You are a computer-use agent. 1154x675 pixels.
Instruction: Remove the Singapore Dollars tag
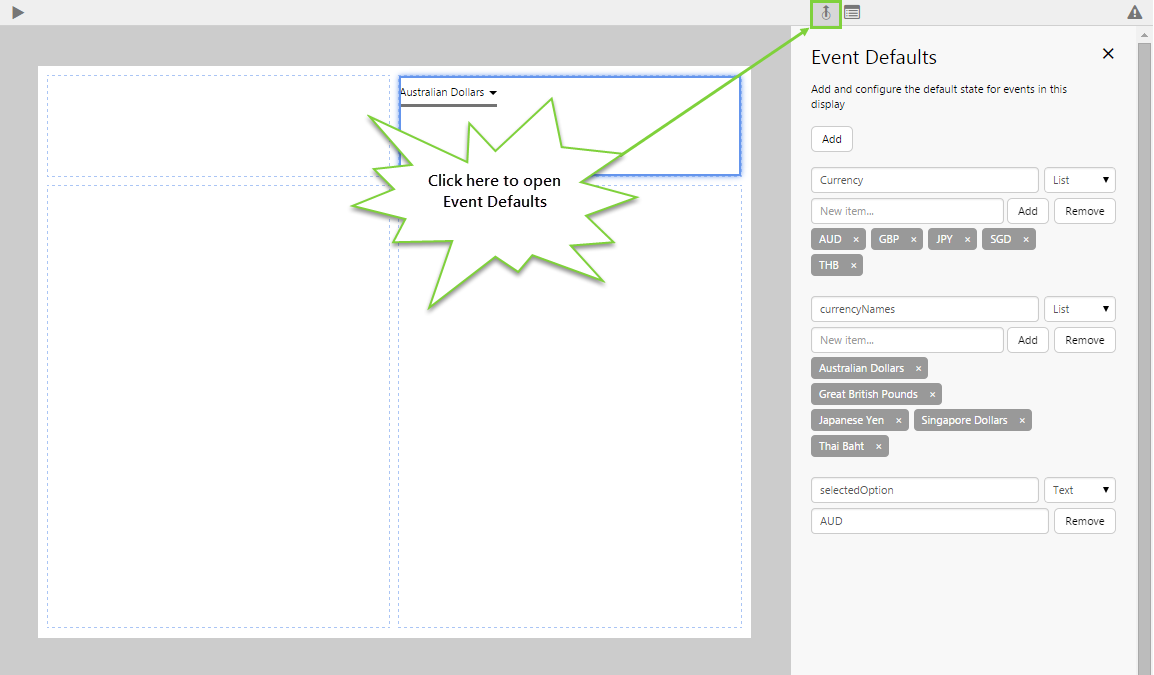pyautogui.click(x=1022, y=421)
